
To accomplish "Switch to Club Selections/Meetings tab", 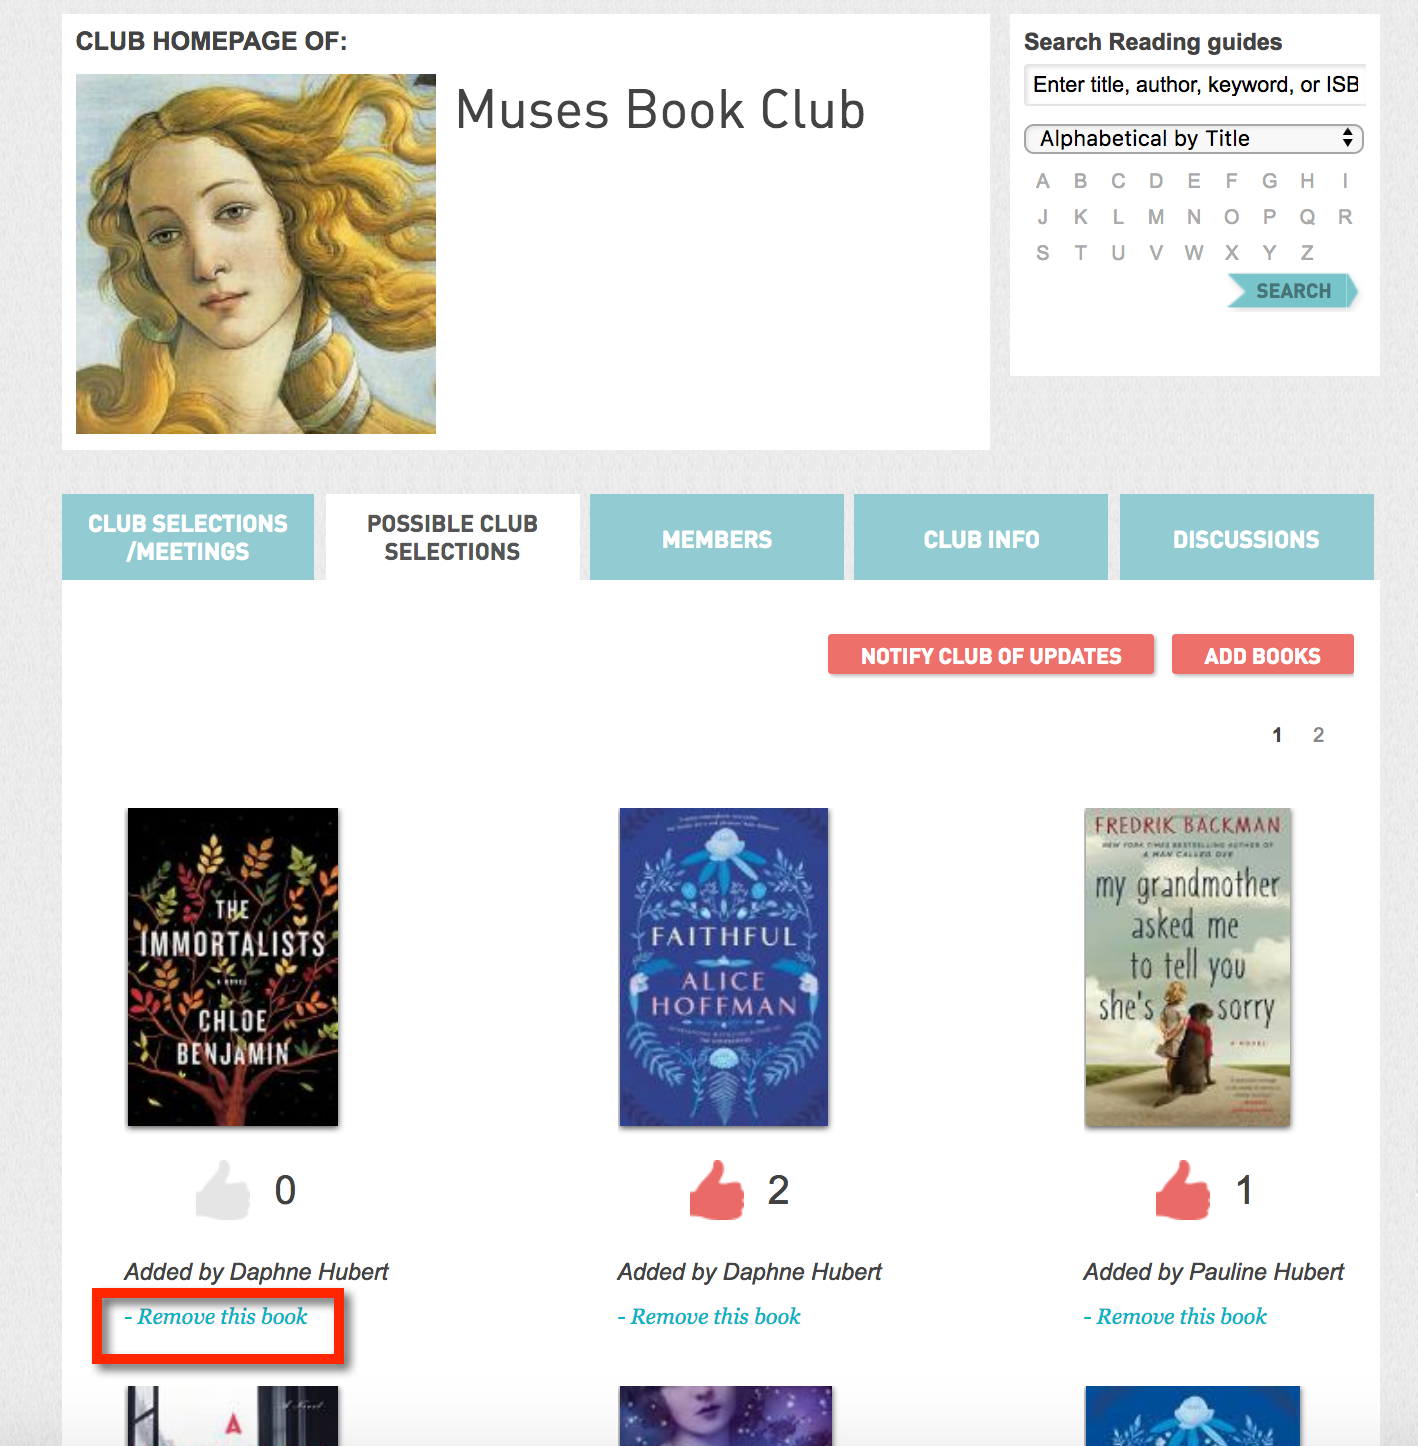I will point(188,537).
